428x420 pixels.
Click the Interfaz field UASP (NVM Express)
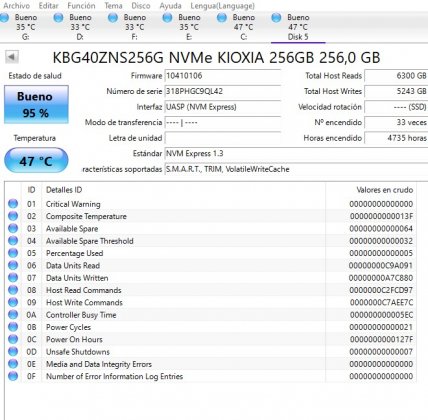[x=223, y=107]
